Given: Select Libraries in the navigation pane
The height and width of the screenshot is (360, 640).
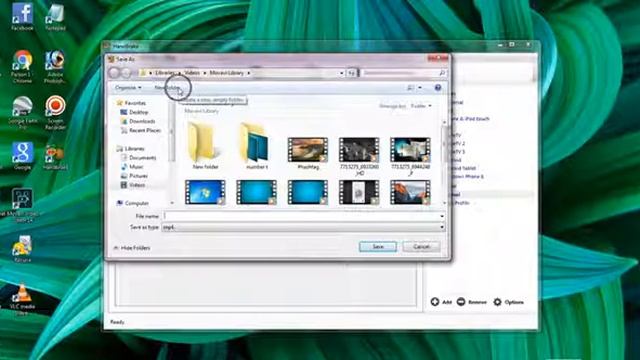Looking at the screenshot, I should [135, 149].
